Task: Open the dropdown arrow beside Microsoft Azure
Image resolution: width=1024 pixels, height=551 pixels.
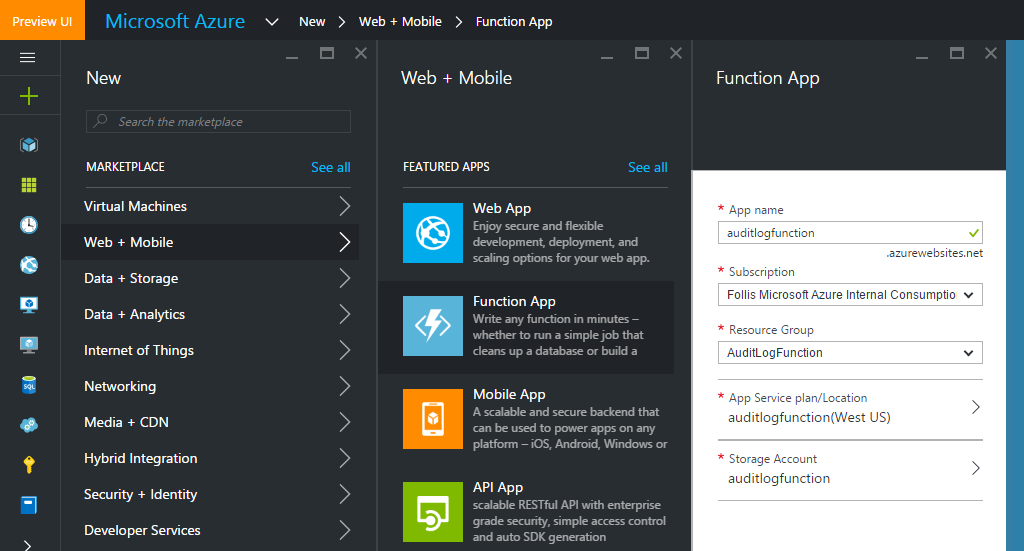Action: [x=272, y=22]
